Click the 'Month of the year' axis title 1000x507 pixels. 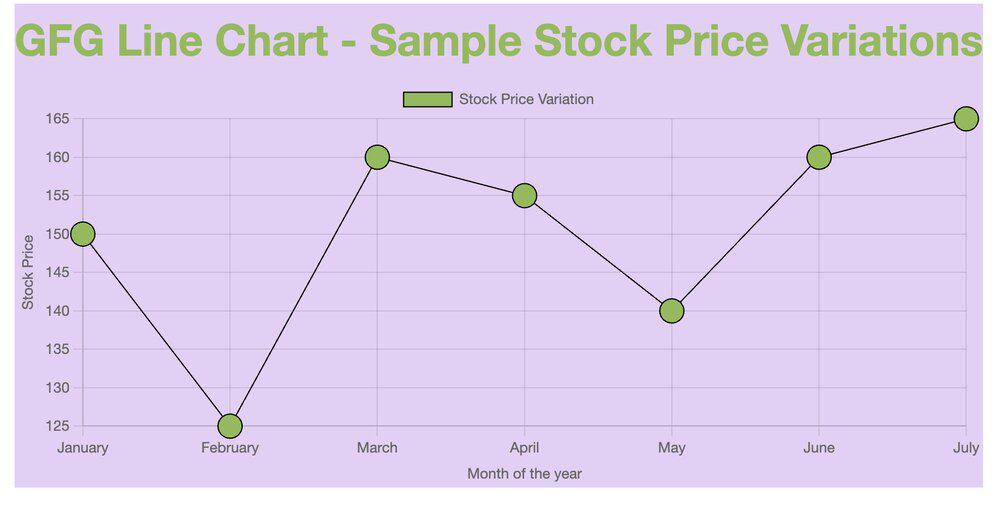coord(524,474)
